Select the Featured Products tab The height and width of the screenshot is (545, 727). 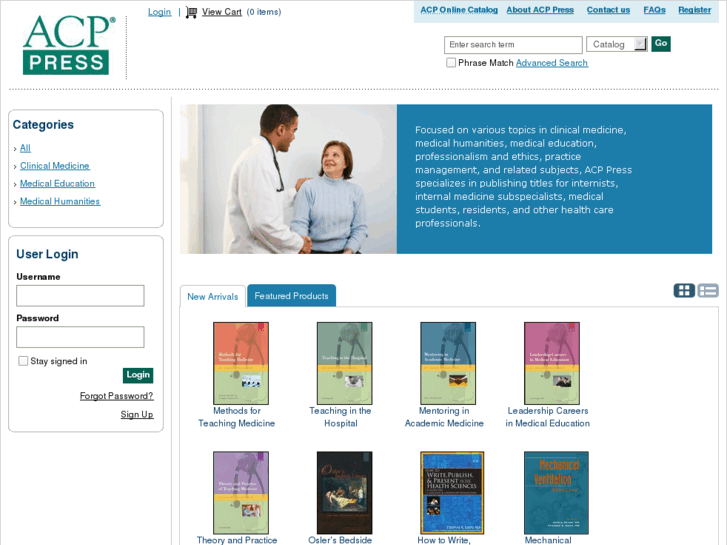coord(291,296)
